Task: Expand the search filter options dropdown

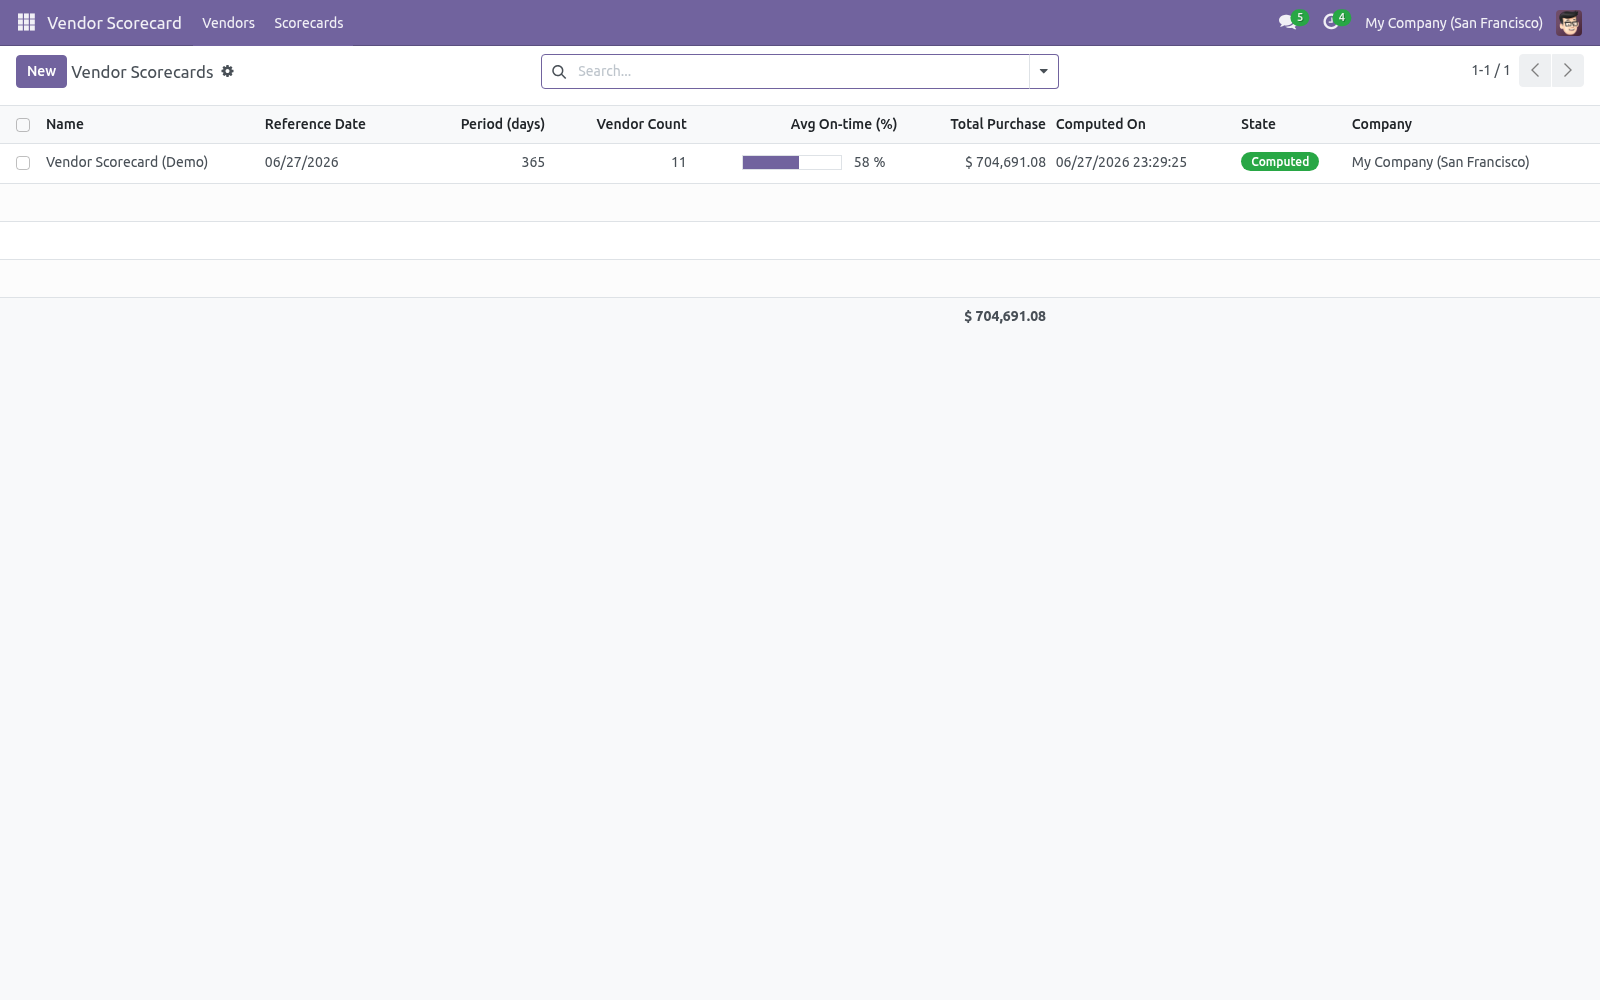Action: pyautogui.click(x=1043, y=71)
